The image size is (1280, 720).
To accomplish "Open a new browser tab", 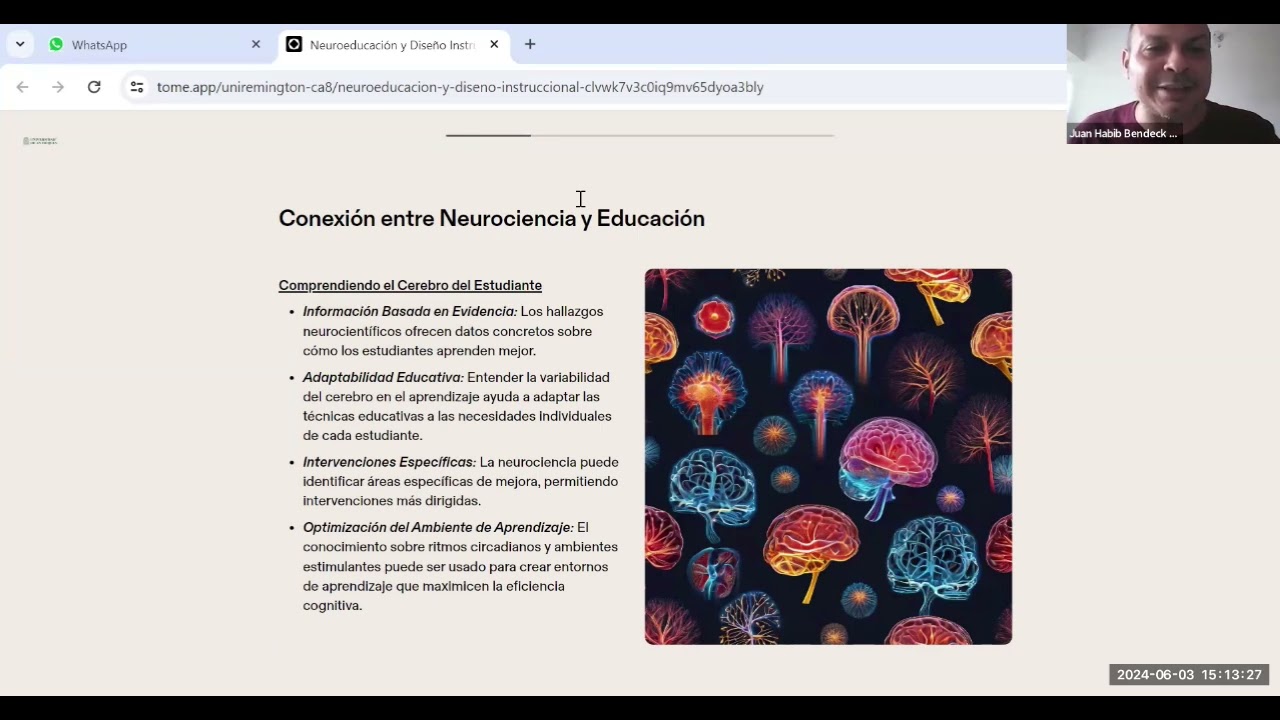I will tap(530, 44).
